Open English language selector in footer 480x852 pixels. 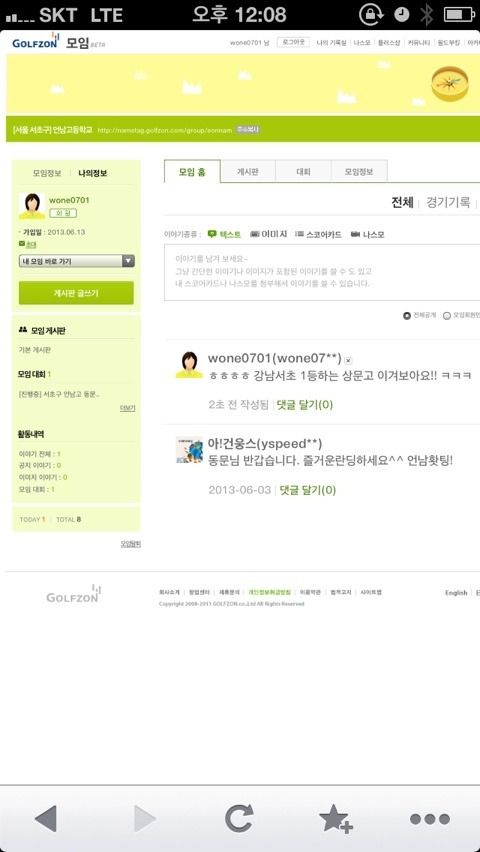point(456,593)
